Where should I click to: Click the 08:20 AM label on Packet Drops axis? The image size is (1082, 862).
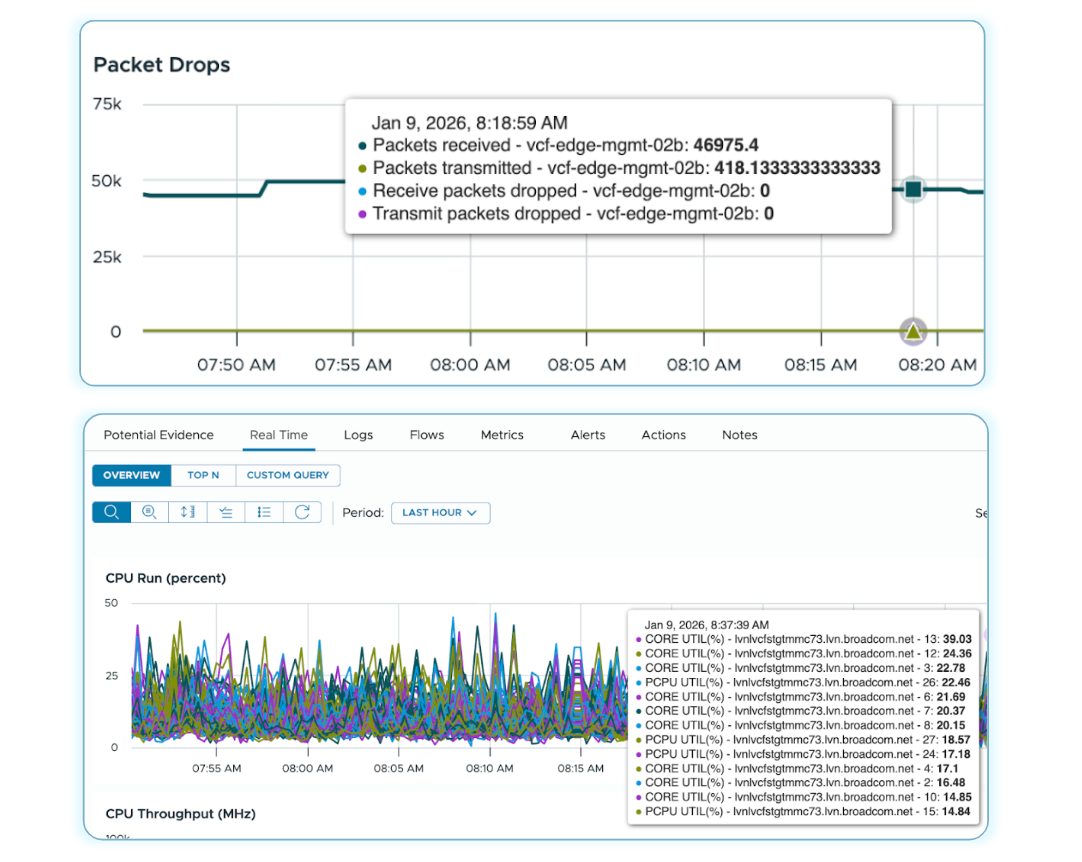tap(937, 364)
